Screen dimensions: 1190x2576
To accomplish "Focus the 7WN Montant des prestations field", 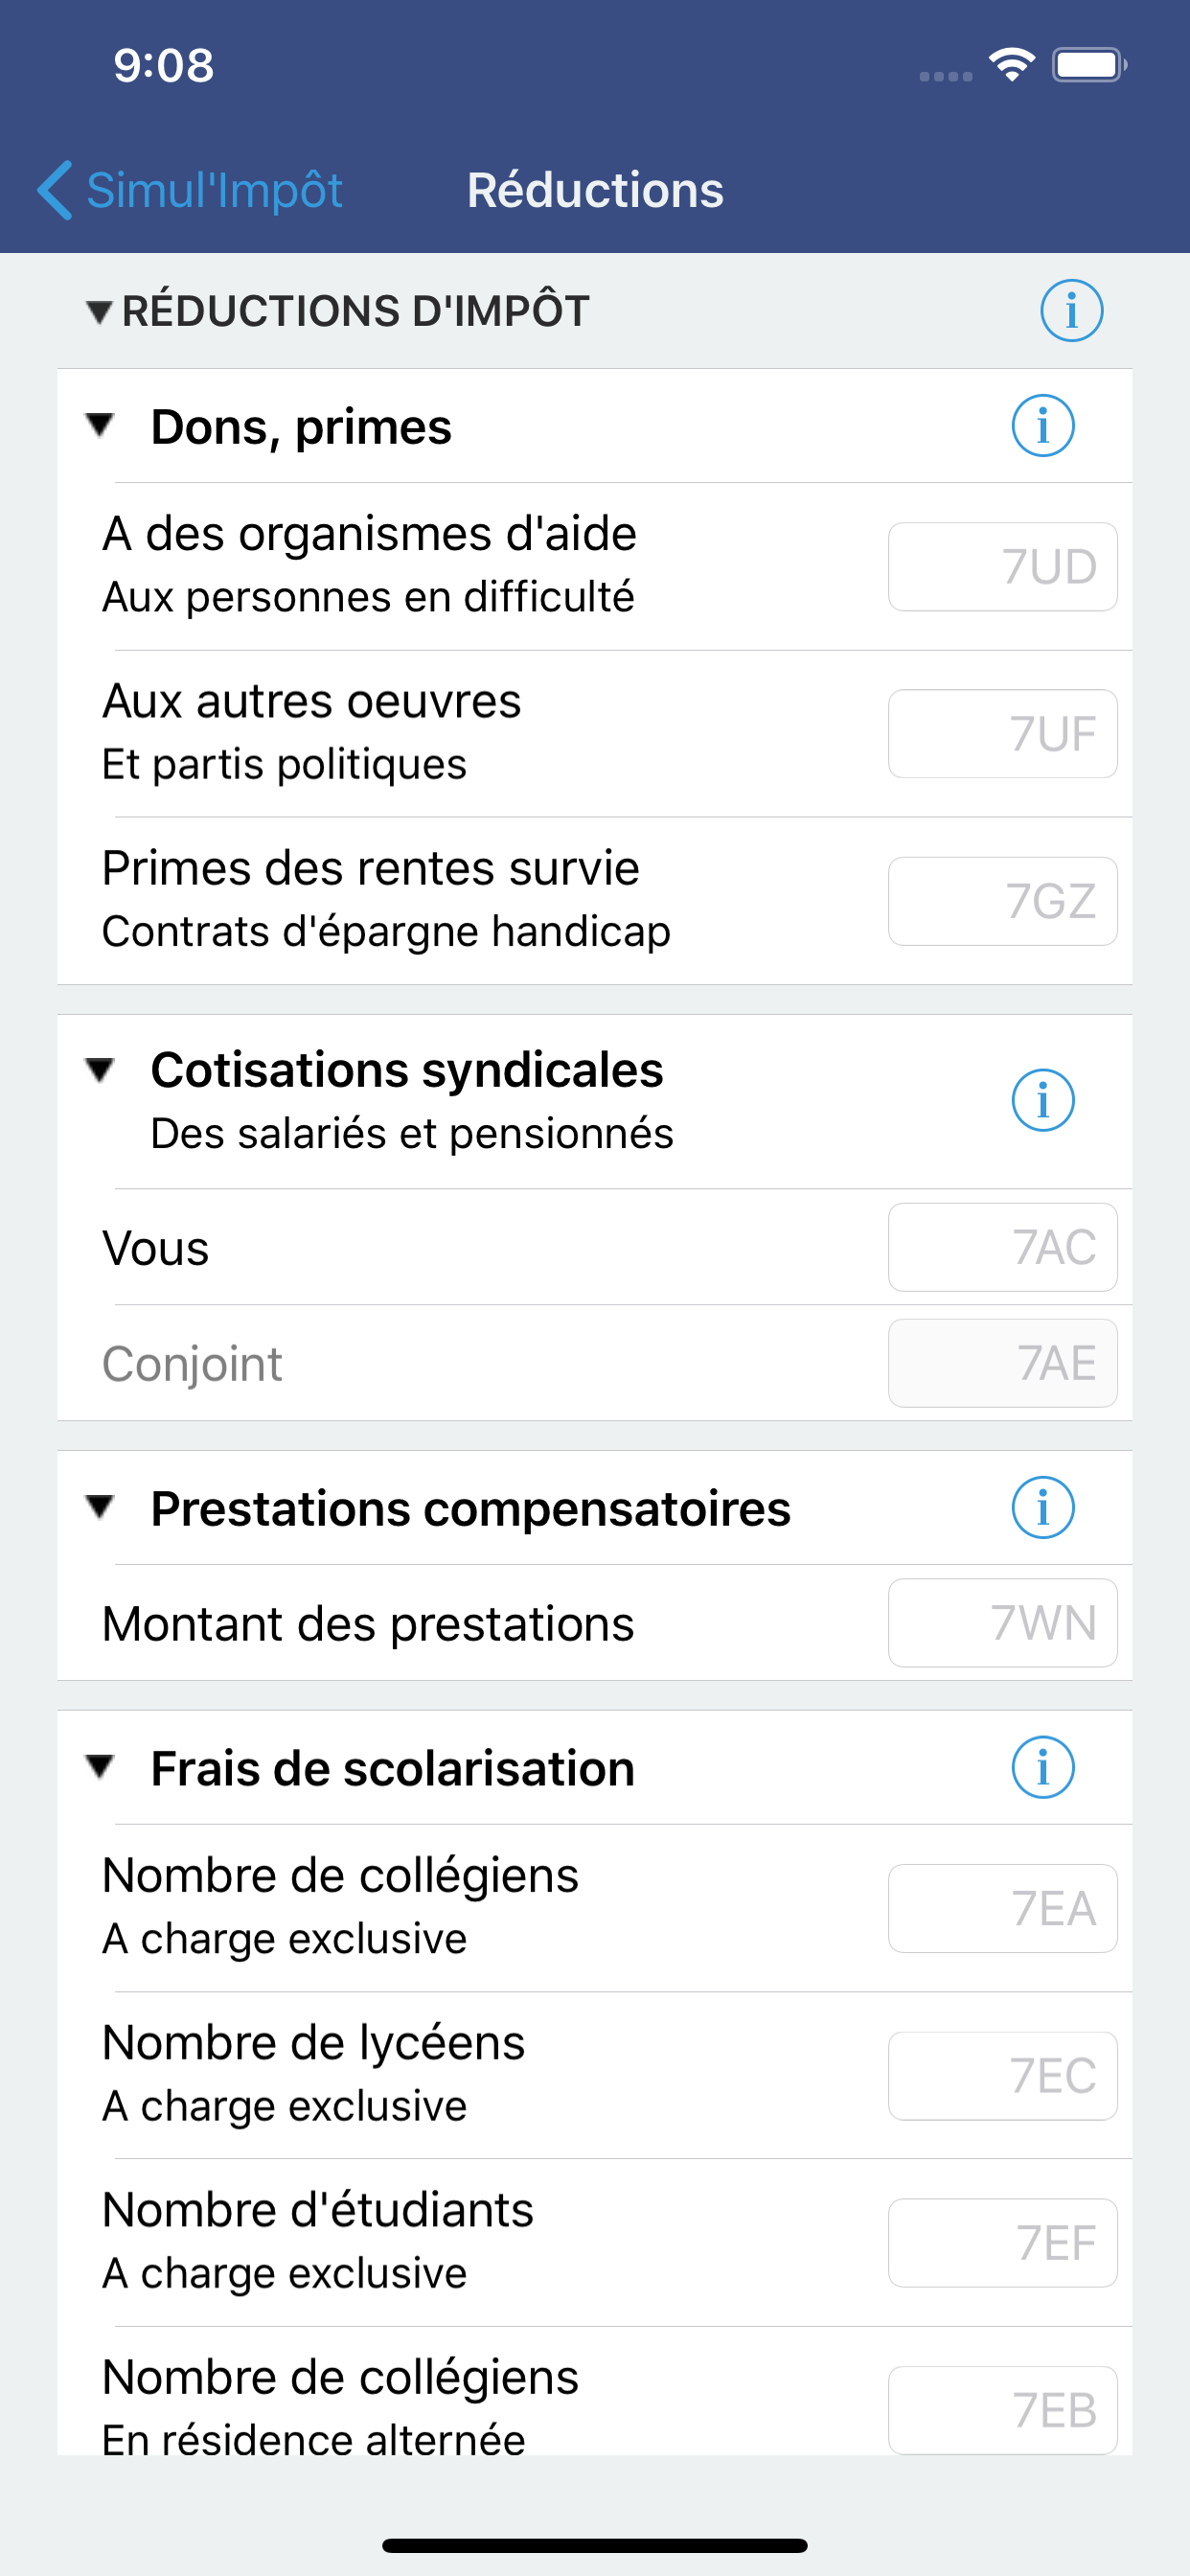I will [1002, 1623].
